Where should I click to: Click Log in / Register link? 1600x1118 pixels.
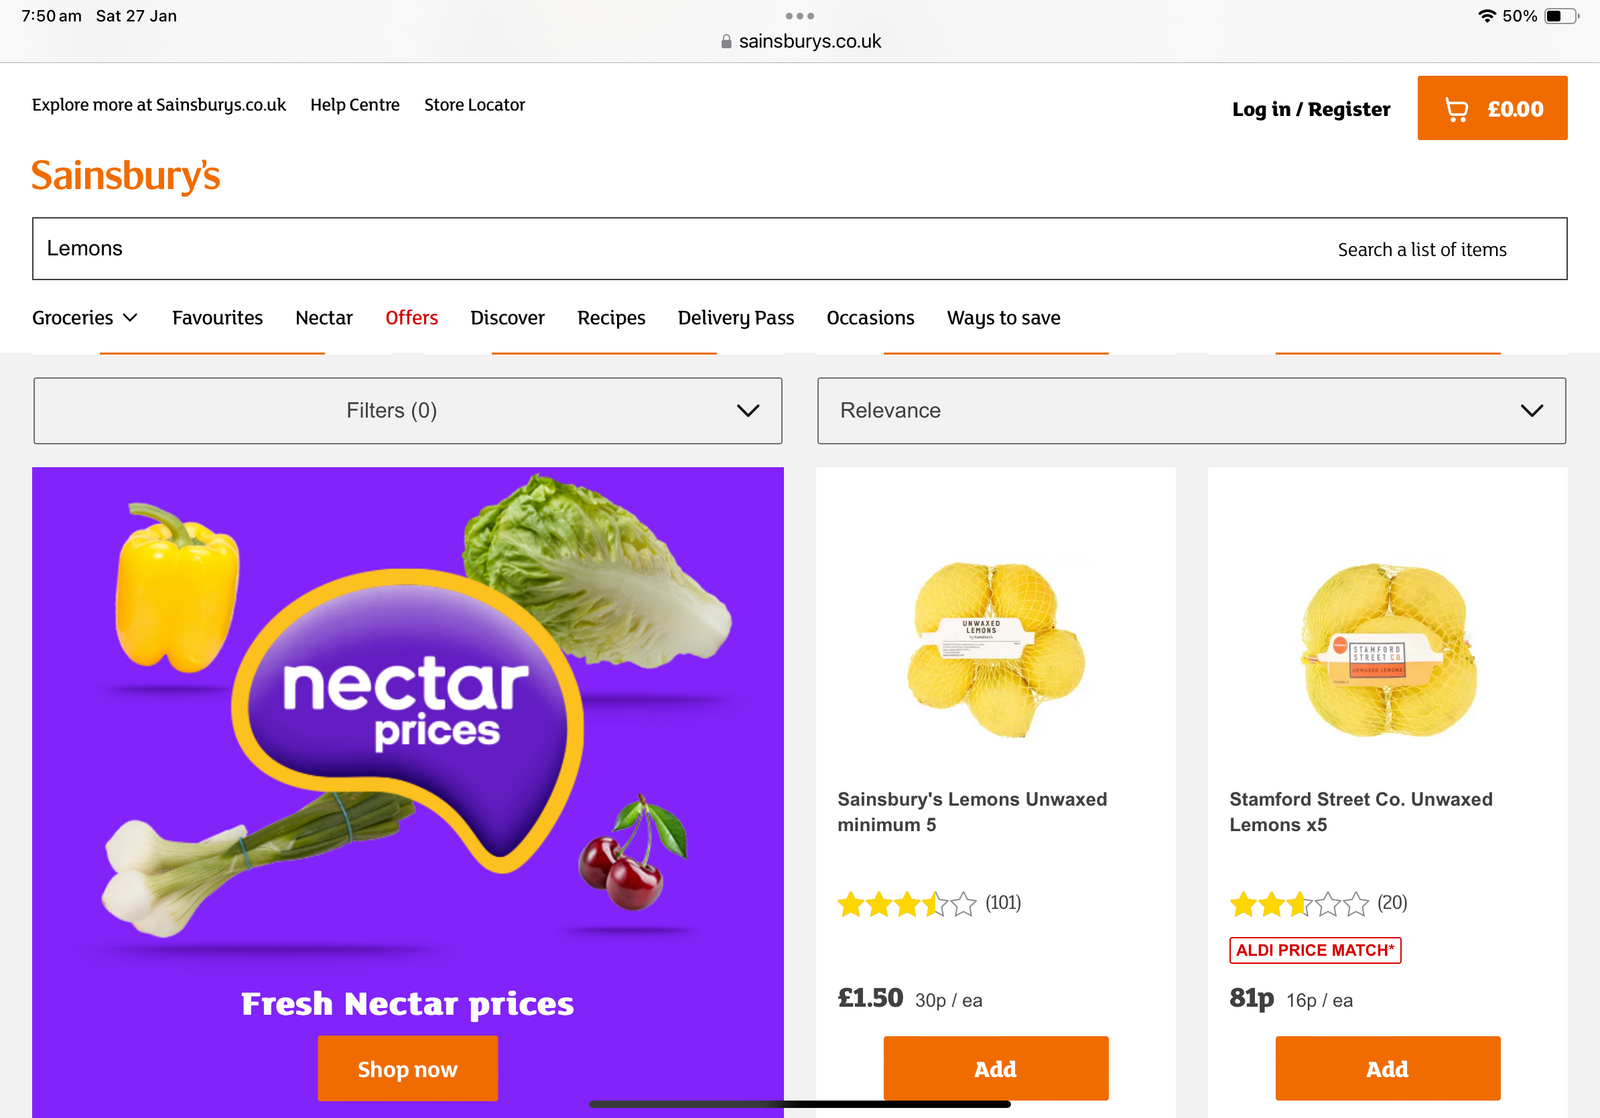[1311, 109]
